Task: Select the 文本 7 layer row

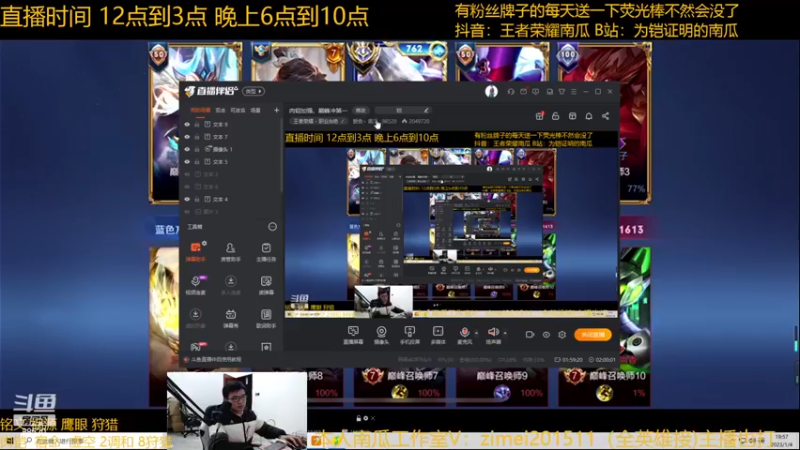Action: click(x=231, y=137)
